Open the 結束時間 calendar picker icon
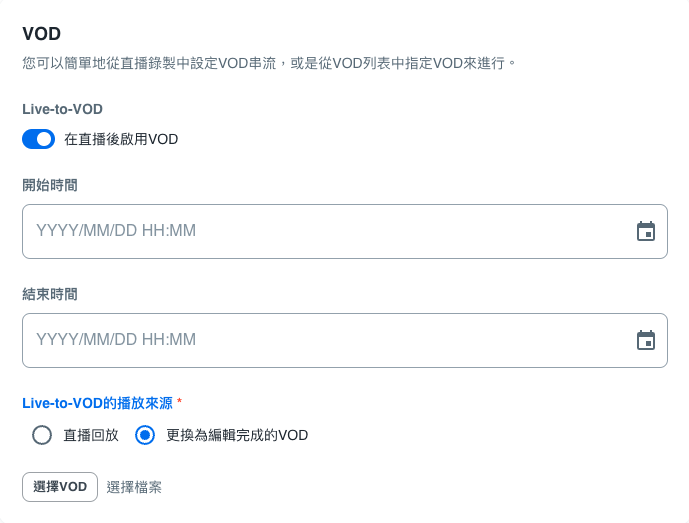 point(646,340)
